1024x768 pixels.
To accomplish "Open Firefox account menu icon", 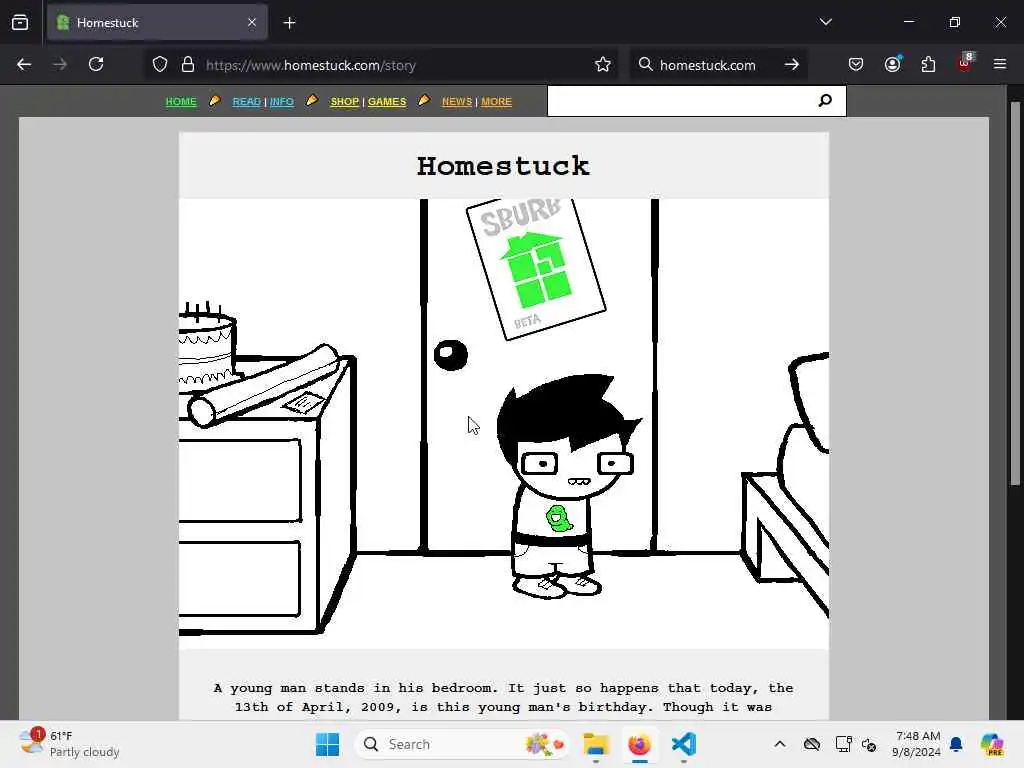I will [892, 64].
